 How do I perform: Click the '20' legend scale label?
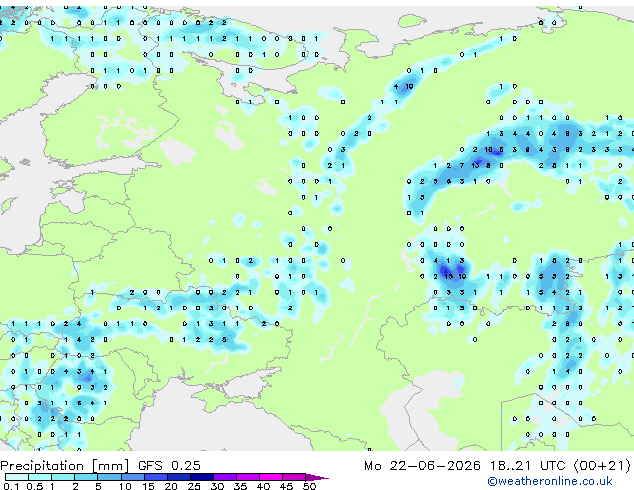(171, 486)
